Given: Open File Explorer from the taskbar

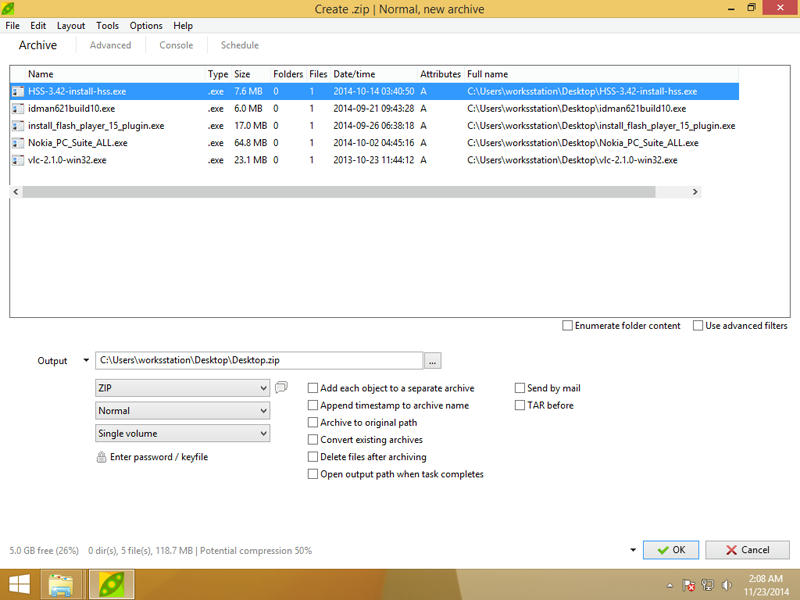Looking at the screenshot, I should [x=61, y=585].
